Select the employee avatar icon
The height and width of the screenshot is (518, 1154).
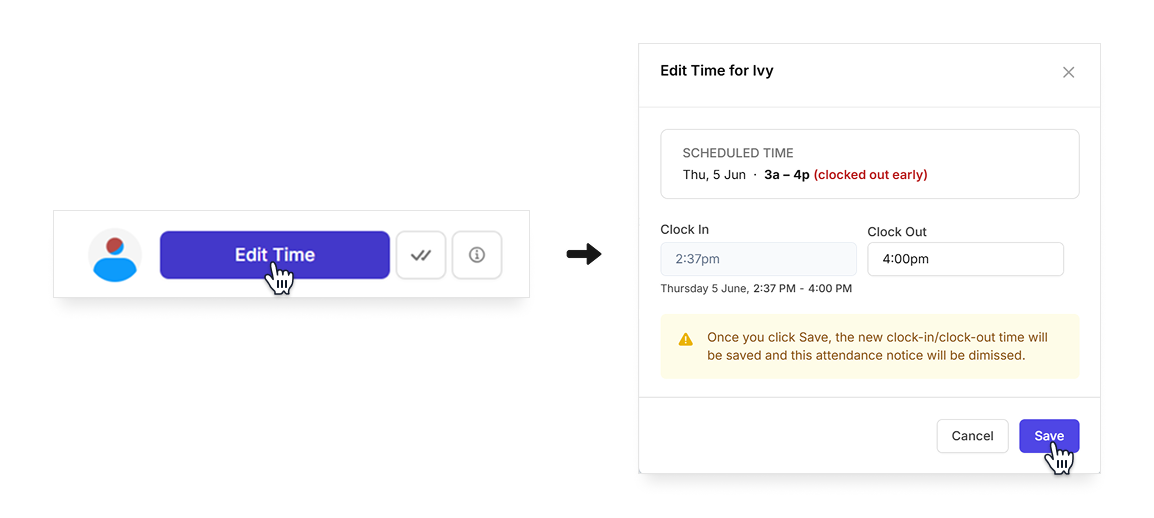(x=115, y=255)
